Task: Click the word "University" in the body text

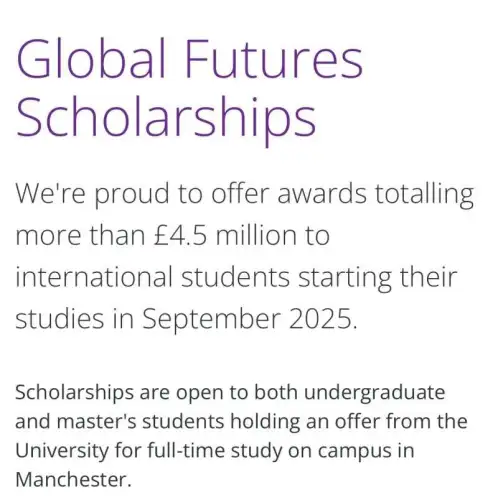Action: click(x=62, y=451)
